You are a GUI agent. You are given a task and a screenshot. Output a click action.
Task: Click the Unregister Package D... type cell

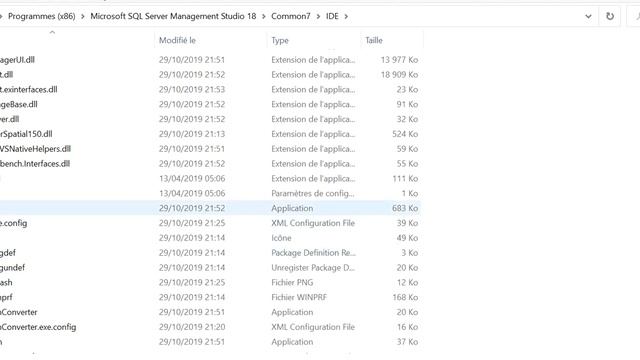tap(313, 267)
